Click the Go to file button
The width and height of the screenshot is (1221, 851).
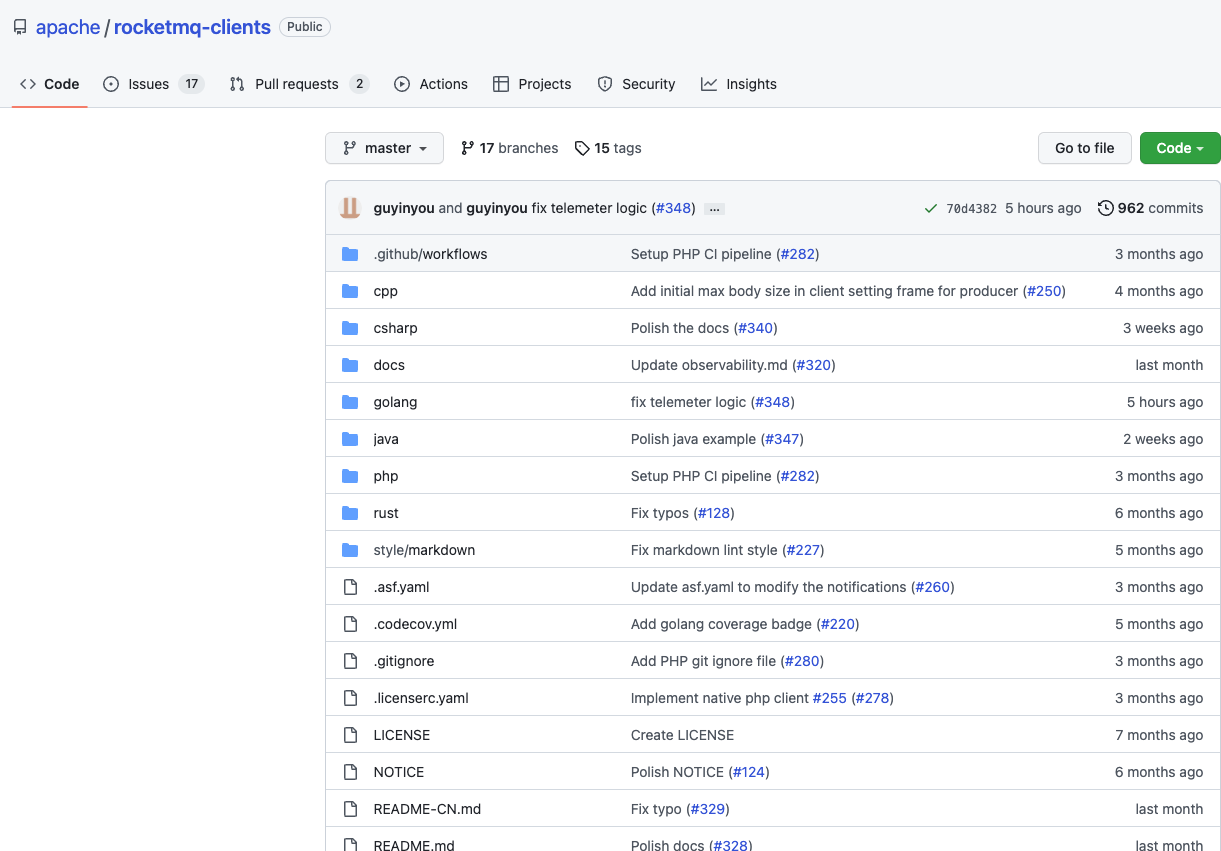(1084, 148)
